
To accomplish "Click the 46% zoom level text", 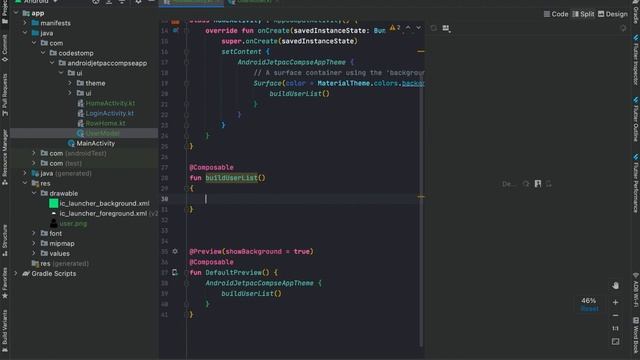I will pos(589,301).
